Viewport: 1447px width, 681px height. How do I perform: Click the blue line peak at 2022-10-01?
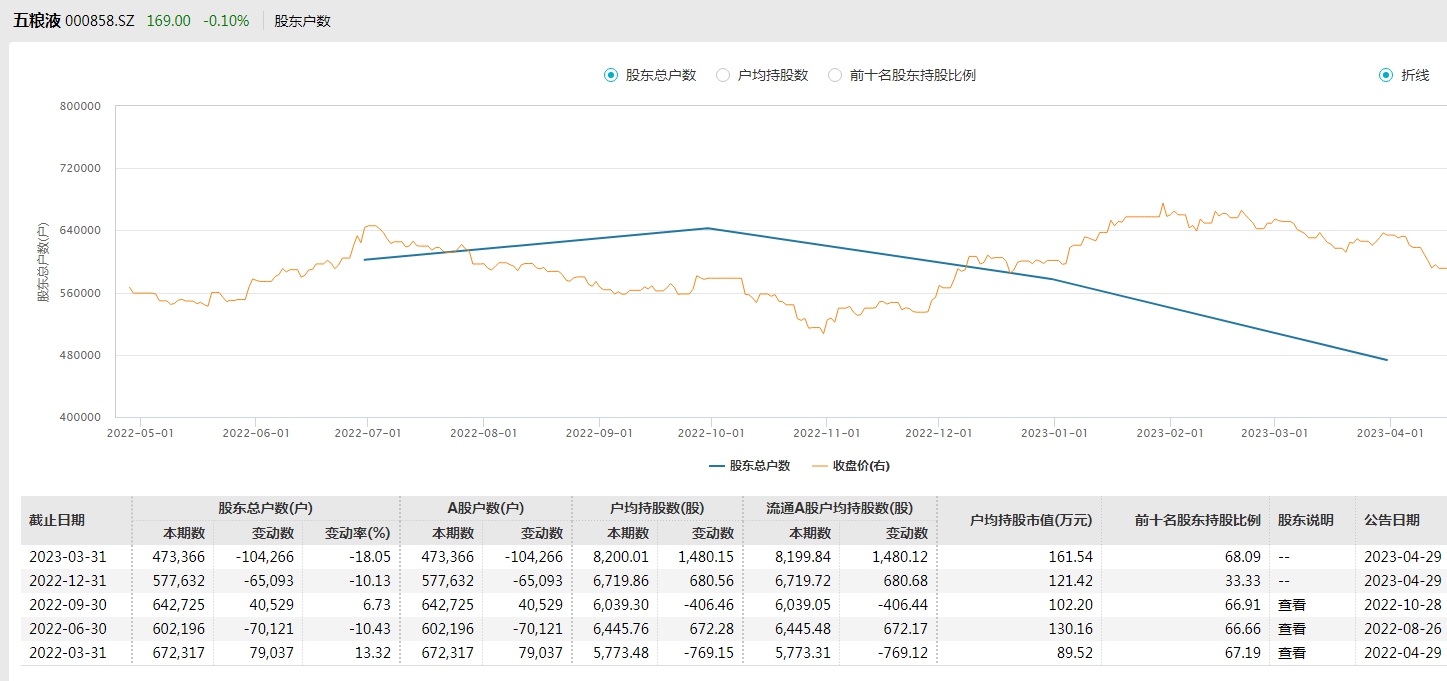708,228
